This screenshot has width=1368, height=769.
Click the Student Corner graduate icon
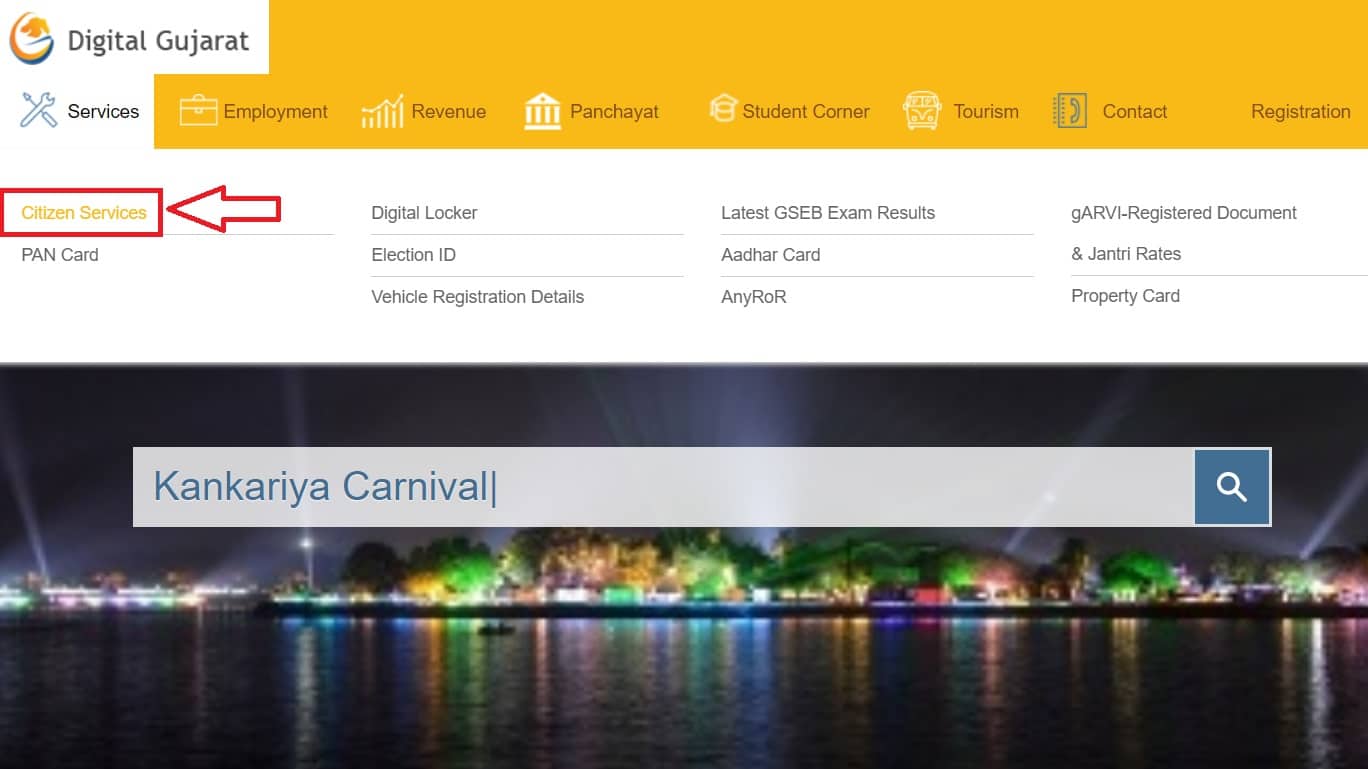(x=723, y=108)
